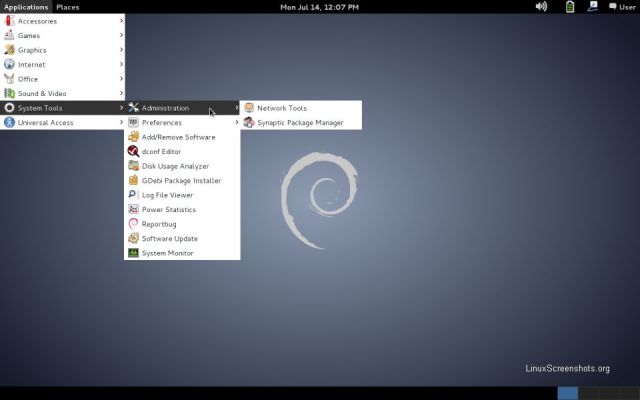The height and width of the screenshot is (400, 640).
Task: Expand the Accessories submenu arrow
Action: point(121,21)
